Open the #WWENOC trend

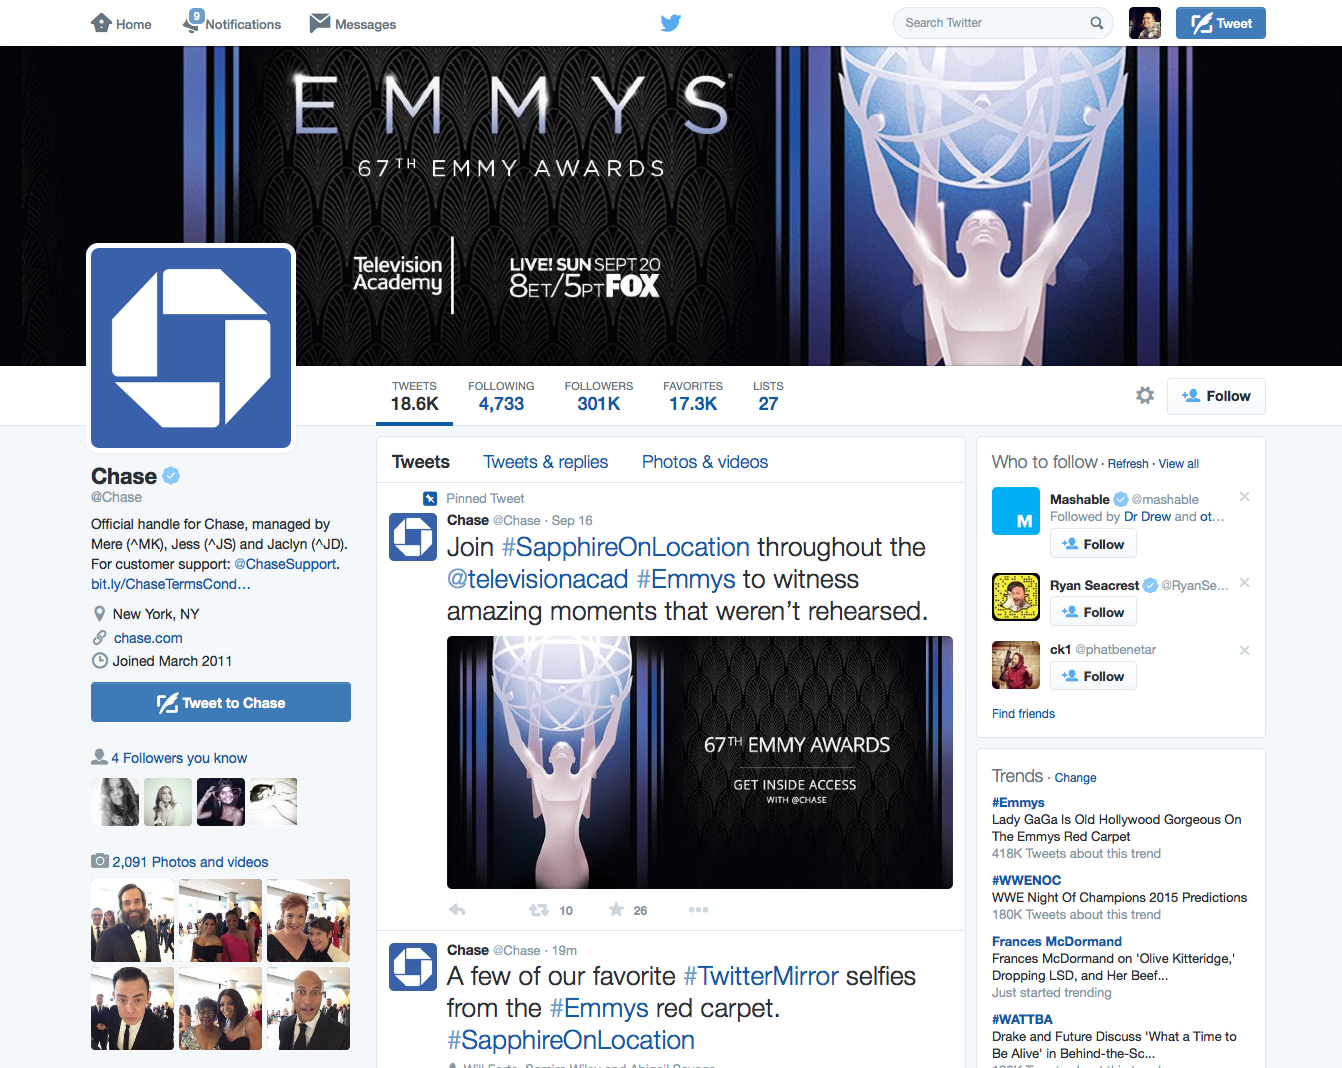tap(1026, 880)
